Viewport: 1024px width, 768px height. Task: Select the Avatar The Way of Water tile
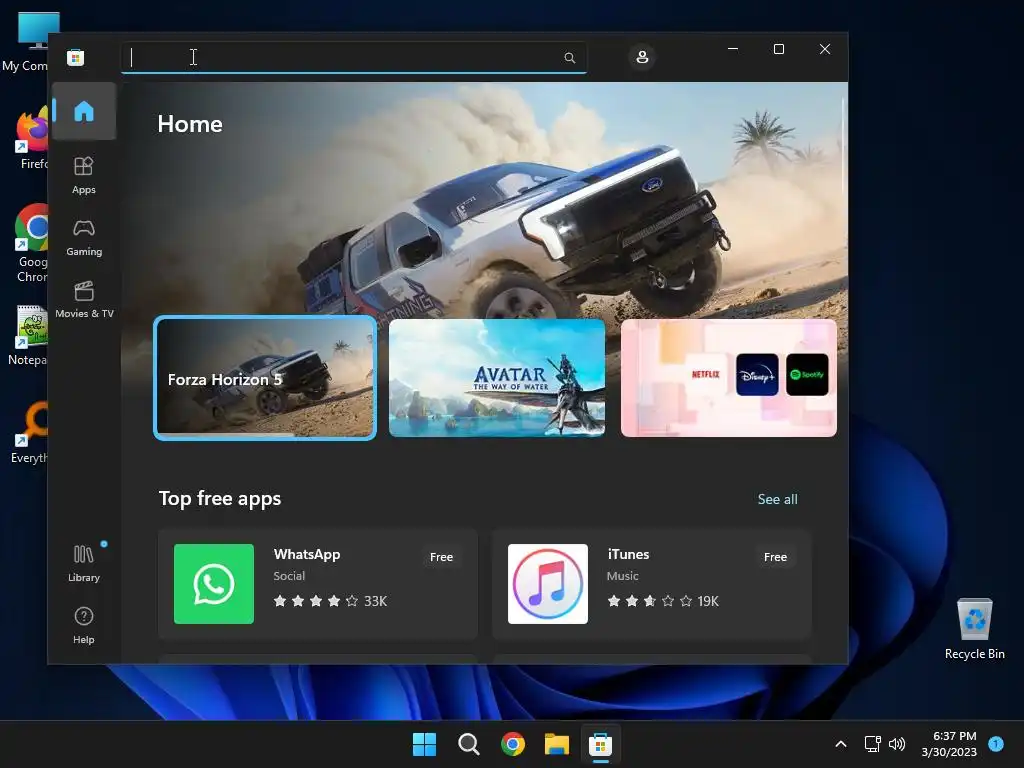497,378
